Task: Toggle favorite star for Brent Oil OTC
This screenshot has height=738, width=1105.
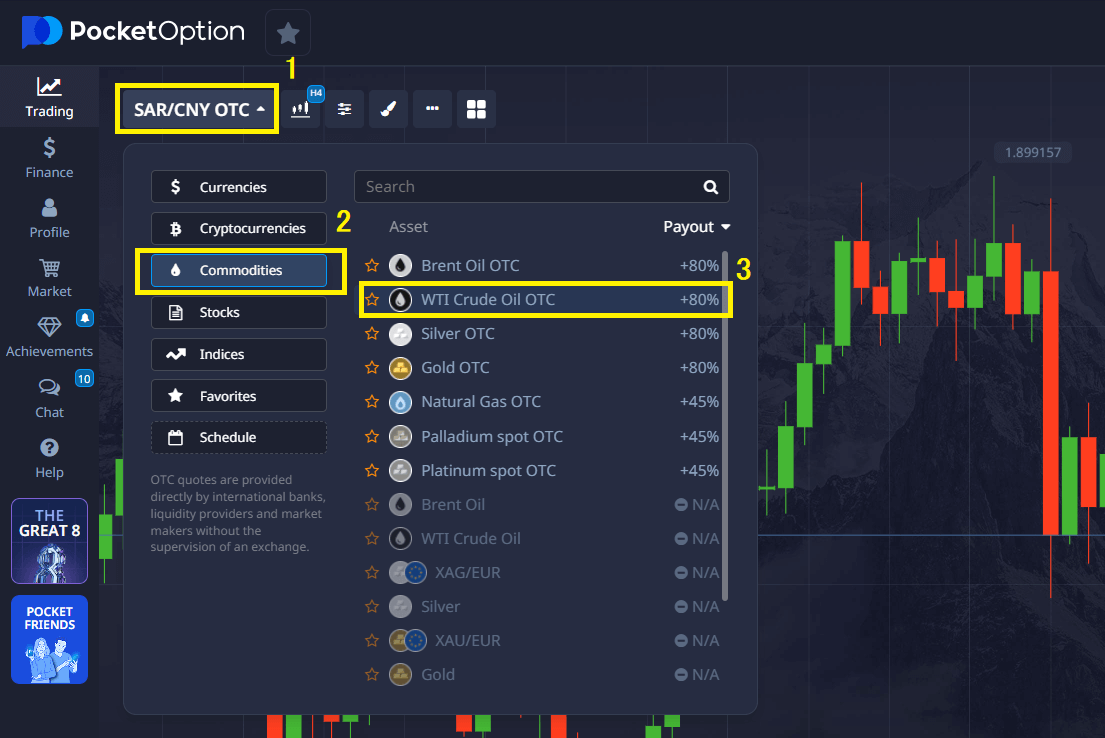Action: [372, 266]
